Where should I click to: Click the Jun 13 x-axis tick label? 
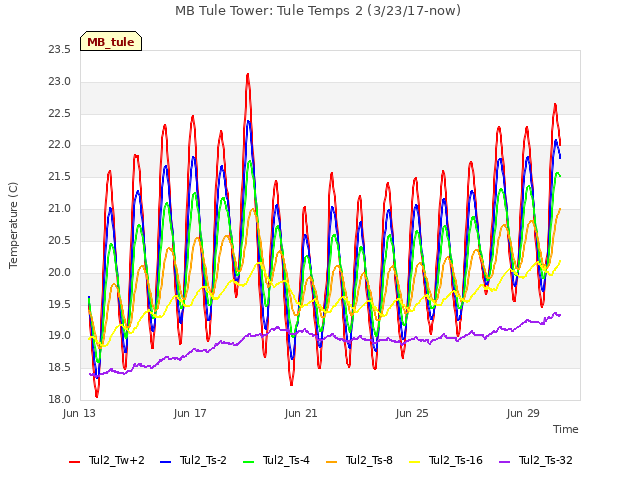[x=79, y=413]
